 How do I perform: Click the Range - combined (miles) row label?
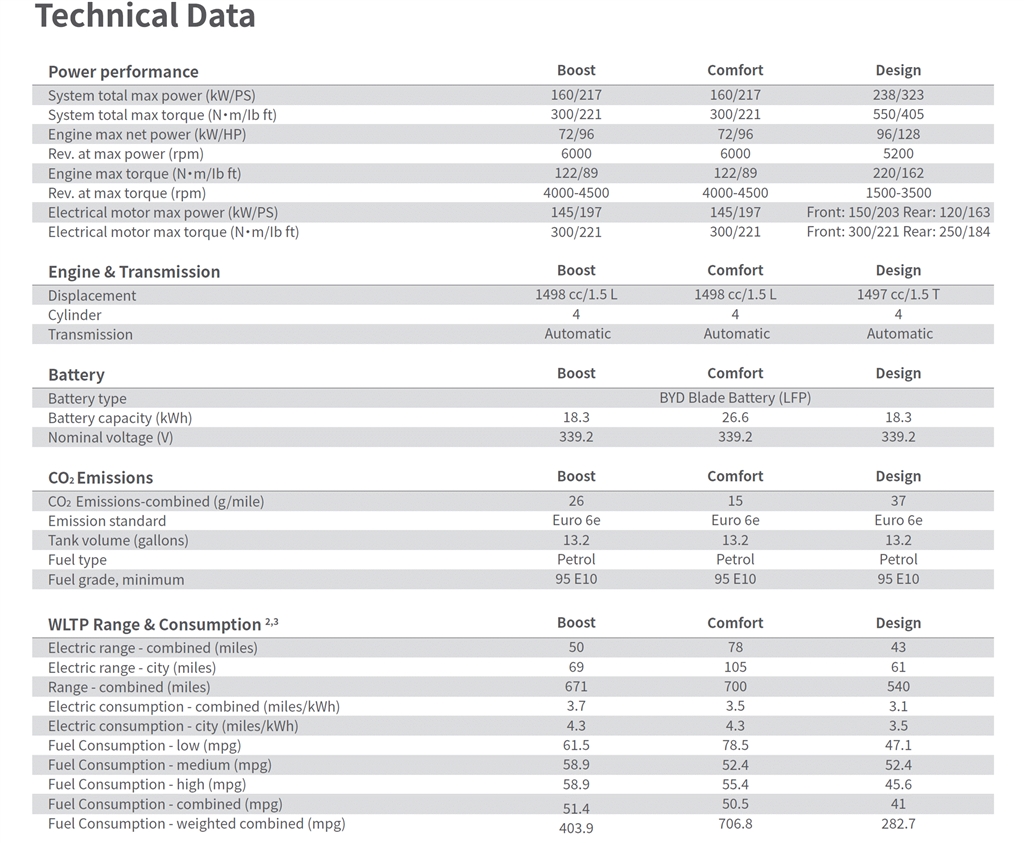[x=129, y=687]
